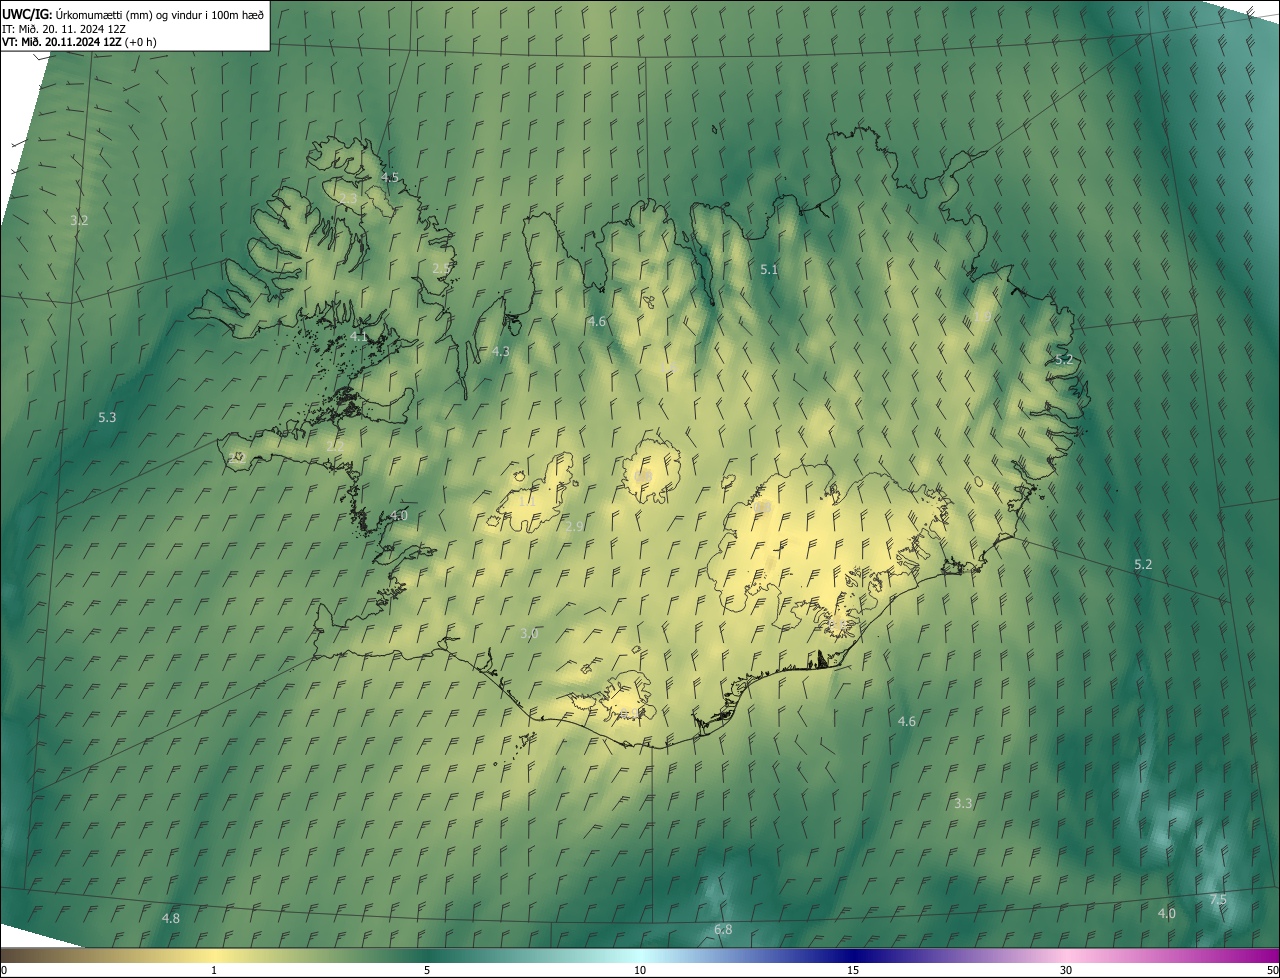The width and height of the screenshot is (1280, 978).
Task: Click the 2.9 value label on the map
Action: pos(574,526)
